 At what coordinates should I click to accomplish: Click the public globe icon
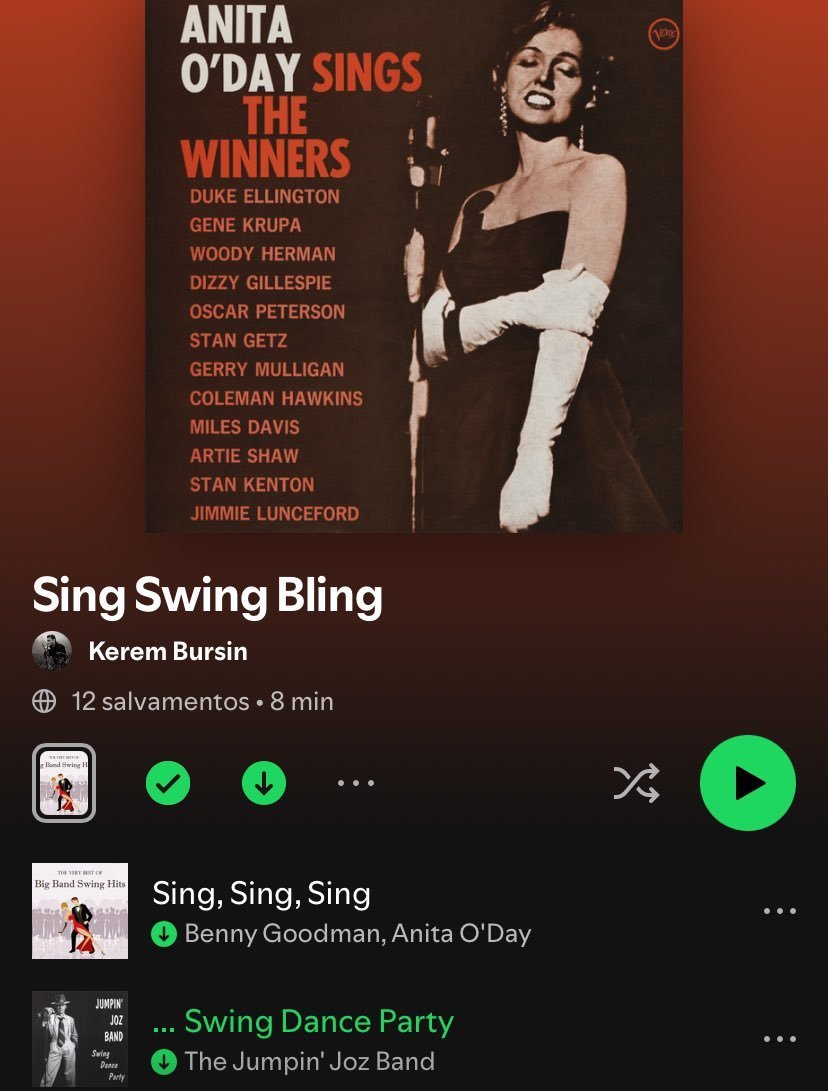(44, 701)
